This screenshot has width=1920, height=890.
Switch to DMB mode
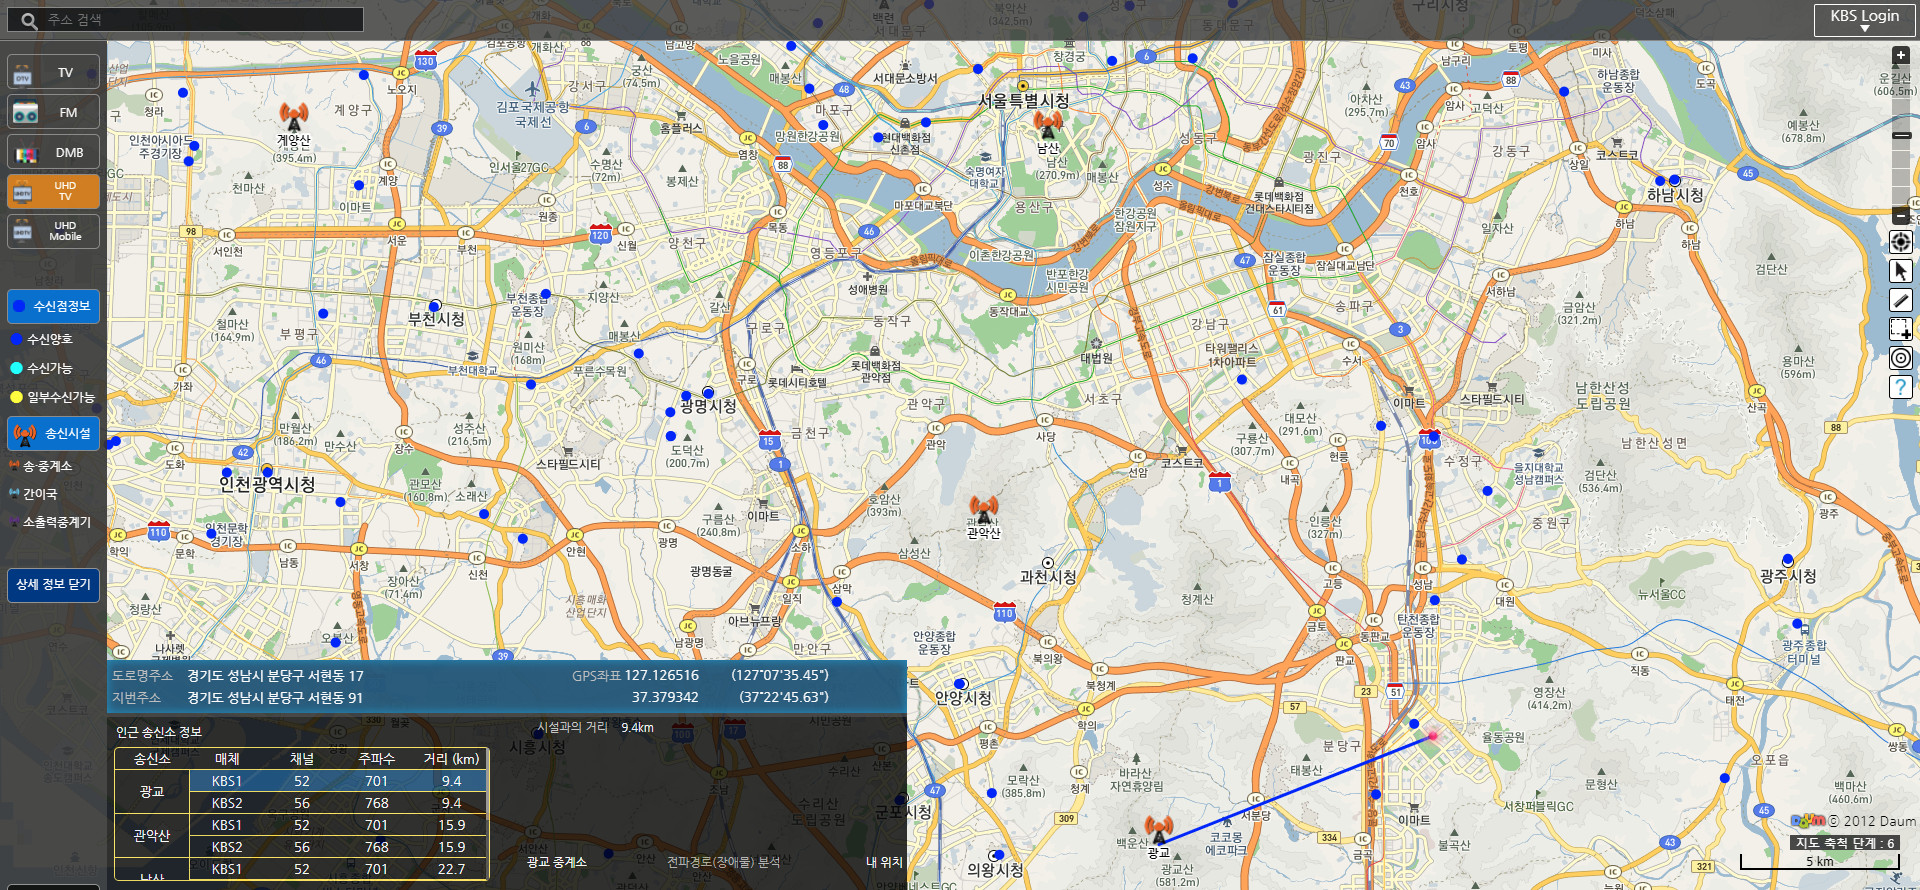[x=53, y=152]
